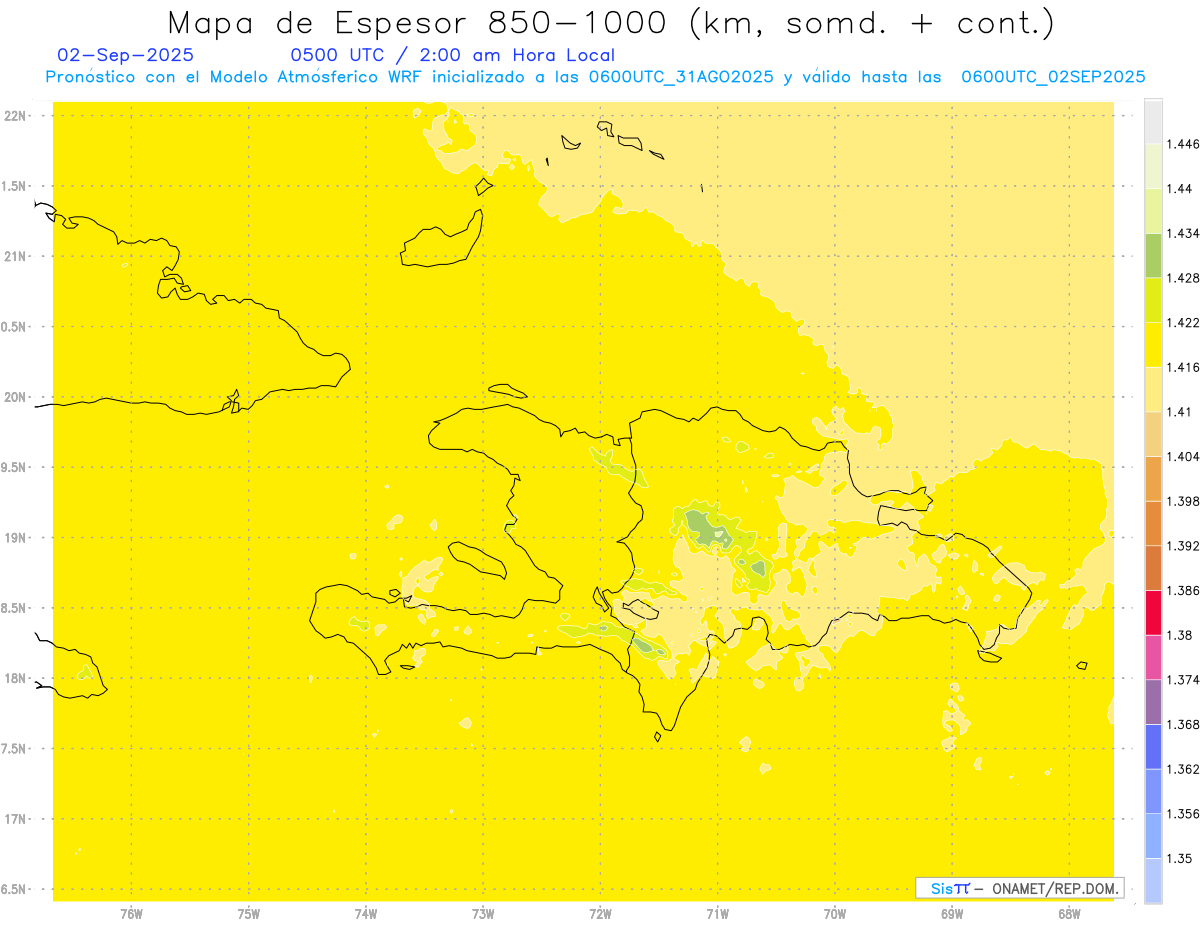Screen dimensions: 1200x927
Task: Click the time '0500 UTC / 2:00 am Hora Local'
Action: pyautogui.click(x=452, y=56)
